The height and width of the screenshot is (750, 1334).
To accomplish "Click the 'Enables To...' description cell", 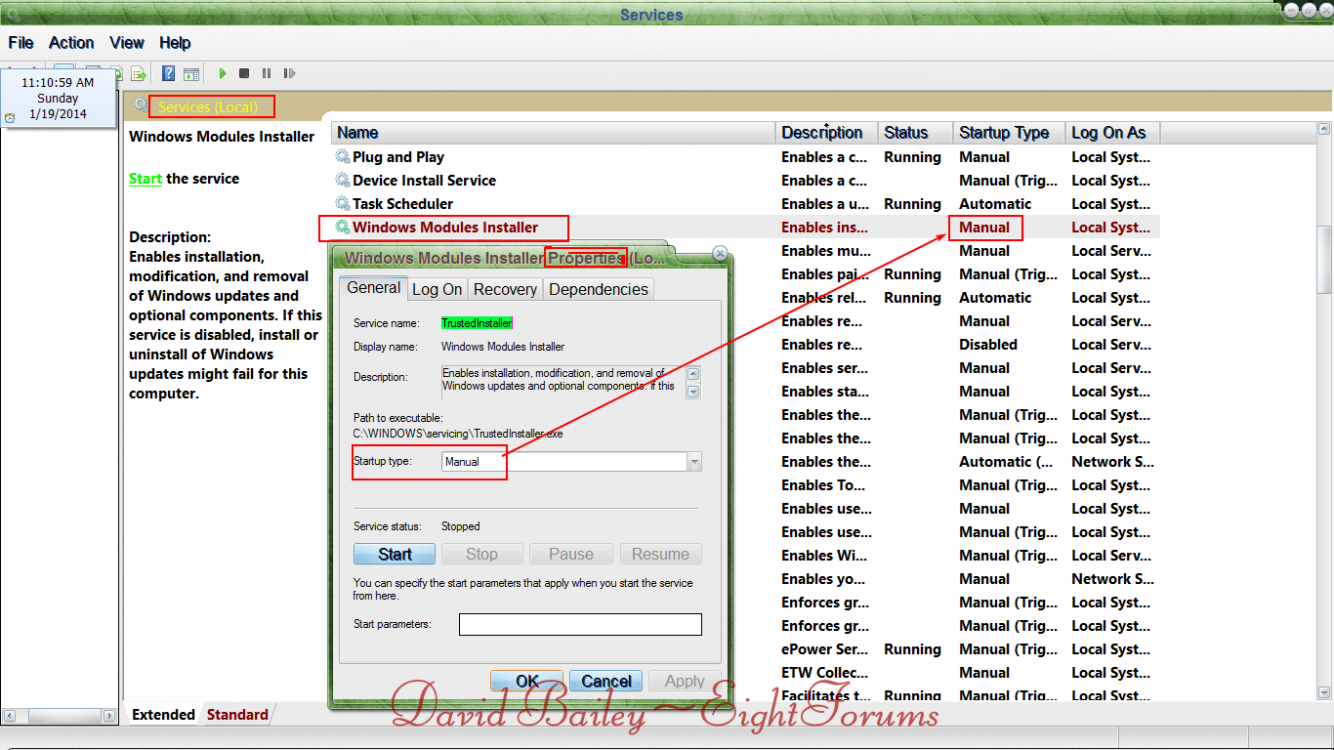I will click(825, 485).
